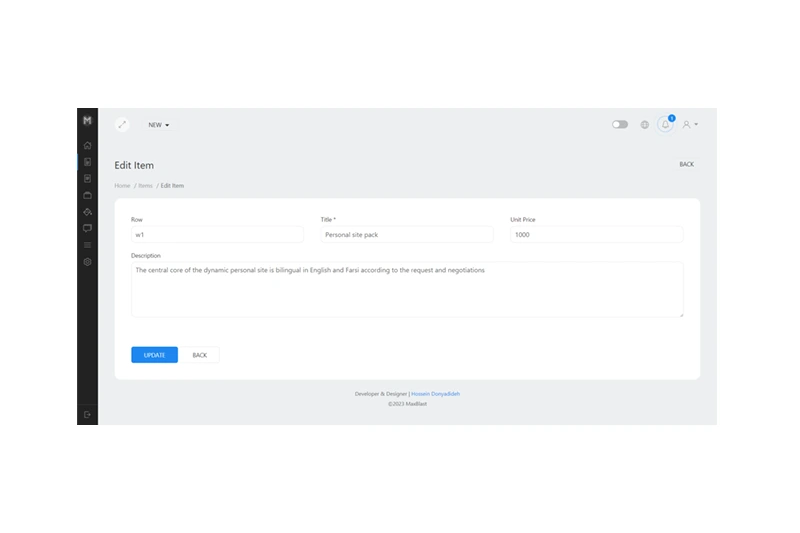Click the logout icon at sidebar bottom
800x533 pixels.
pos(87,414)
